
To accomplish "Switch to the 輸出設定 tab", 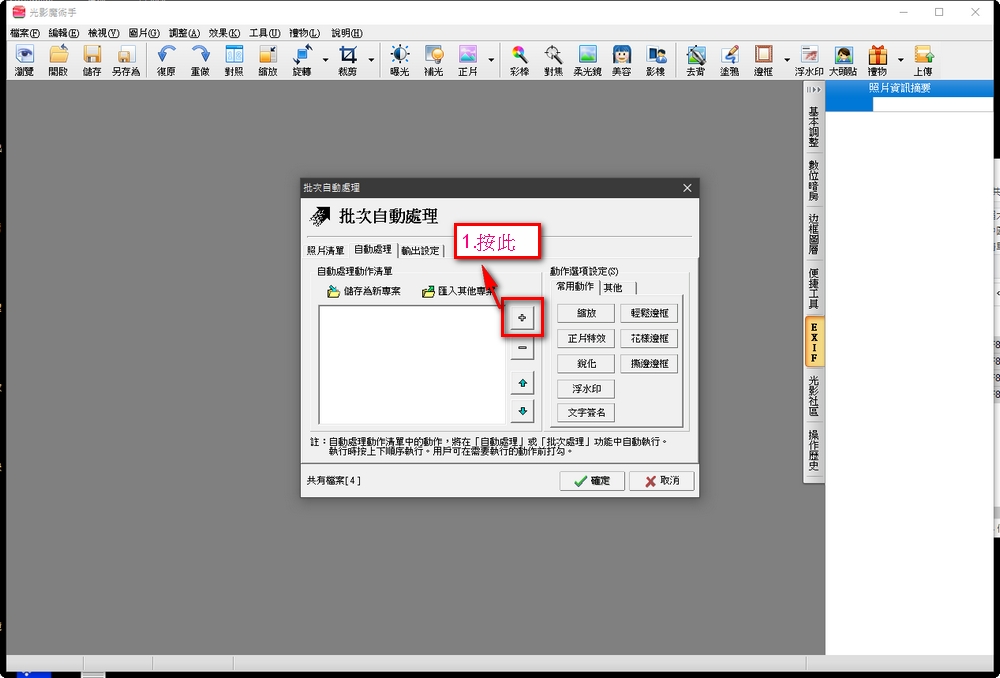I will click(x=420, y=251).
